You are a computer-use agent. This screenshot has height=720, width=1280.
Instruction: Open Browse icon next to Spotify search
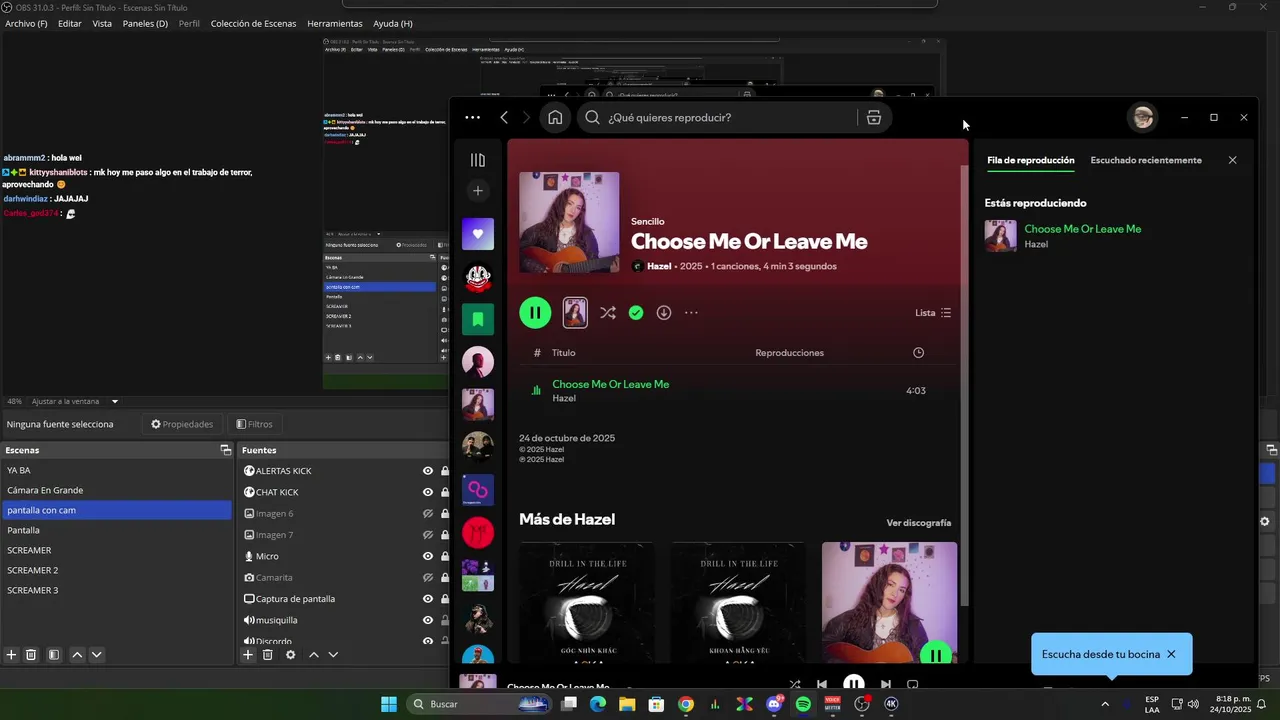pos(874,117)
